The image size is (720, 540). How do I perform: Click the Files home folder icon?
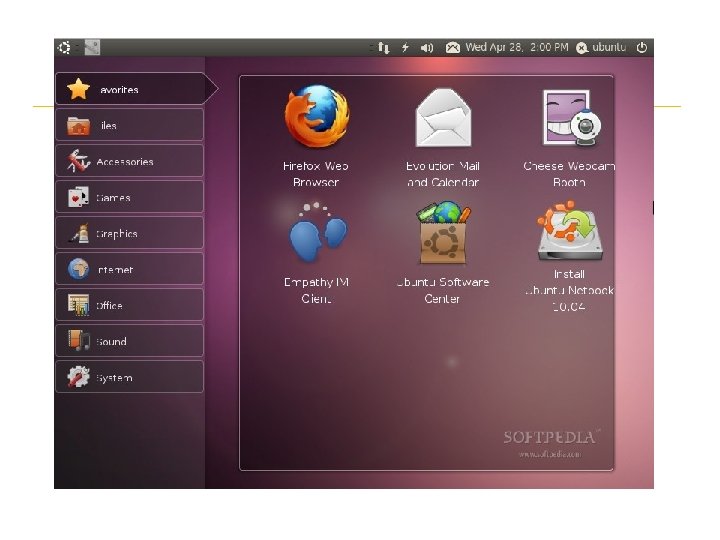79,126
